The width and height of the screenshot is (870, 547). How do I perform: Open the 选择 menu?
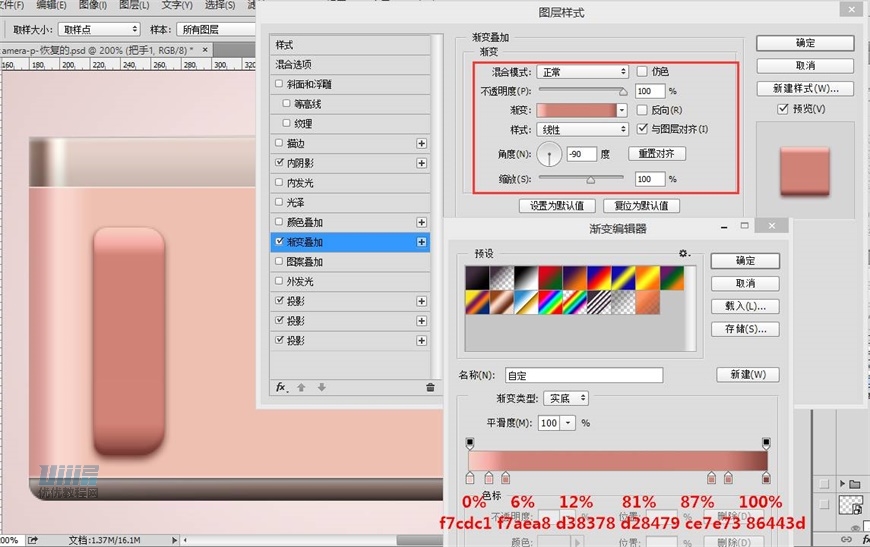[220, 5]
